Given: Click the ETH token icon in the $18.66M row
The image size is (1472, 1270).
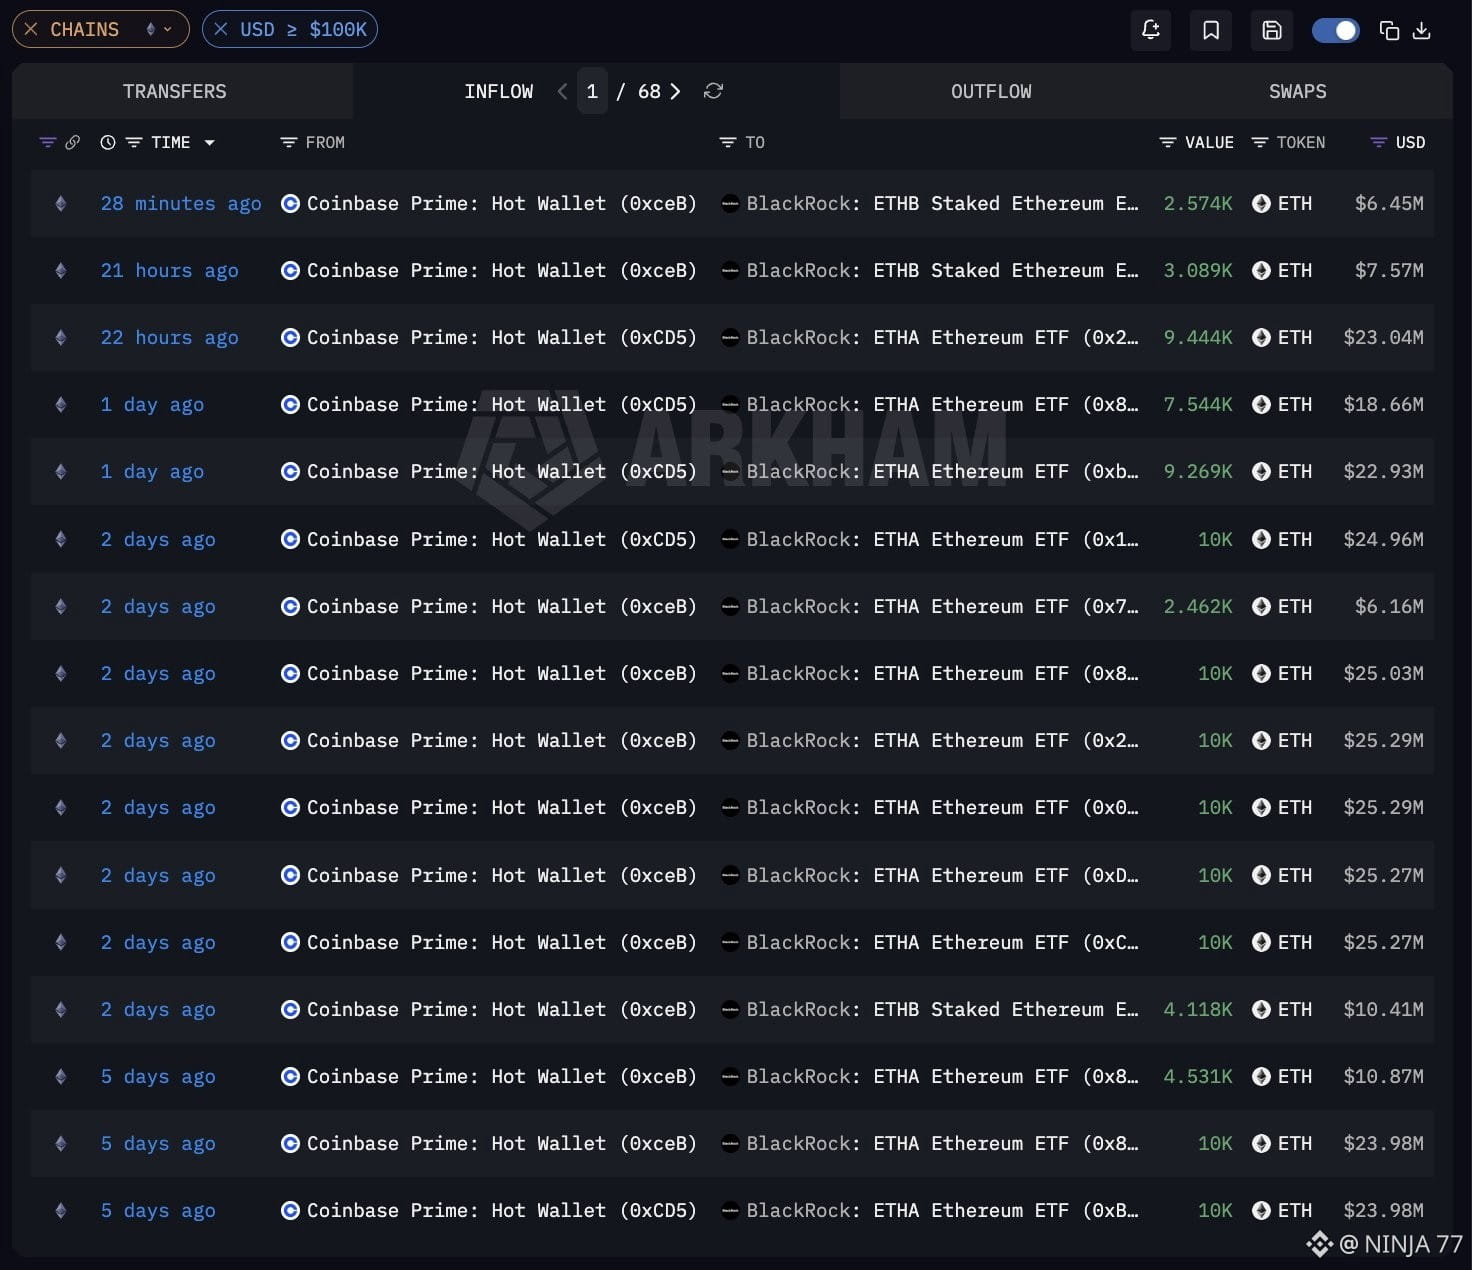Looking at the screenshot, I should [x=1261, y=404].
